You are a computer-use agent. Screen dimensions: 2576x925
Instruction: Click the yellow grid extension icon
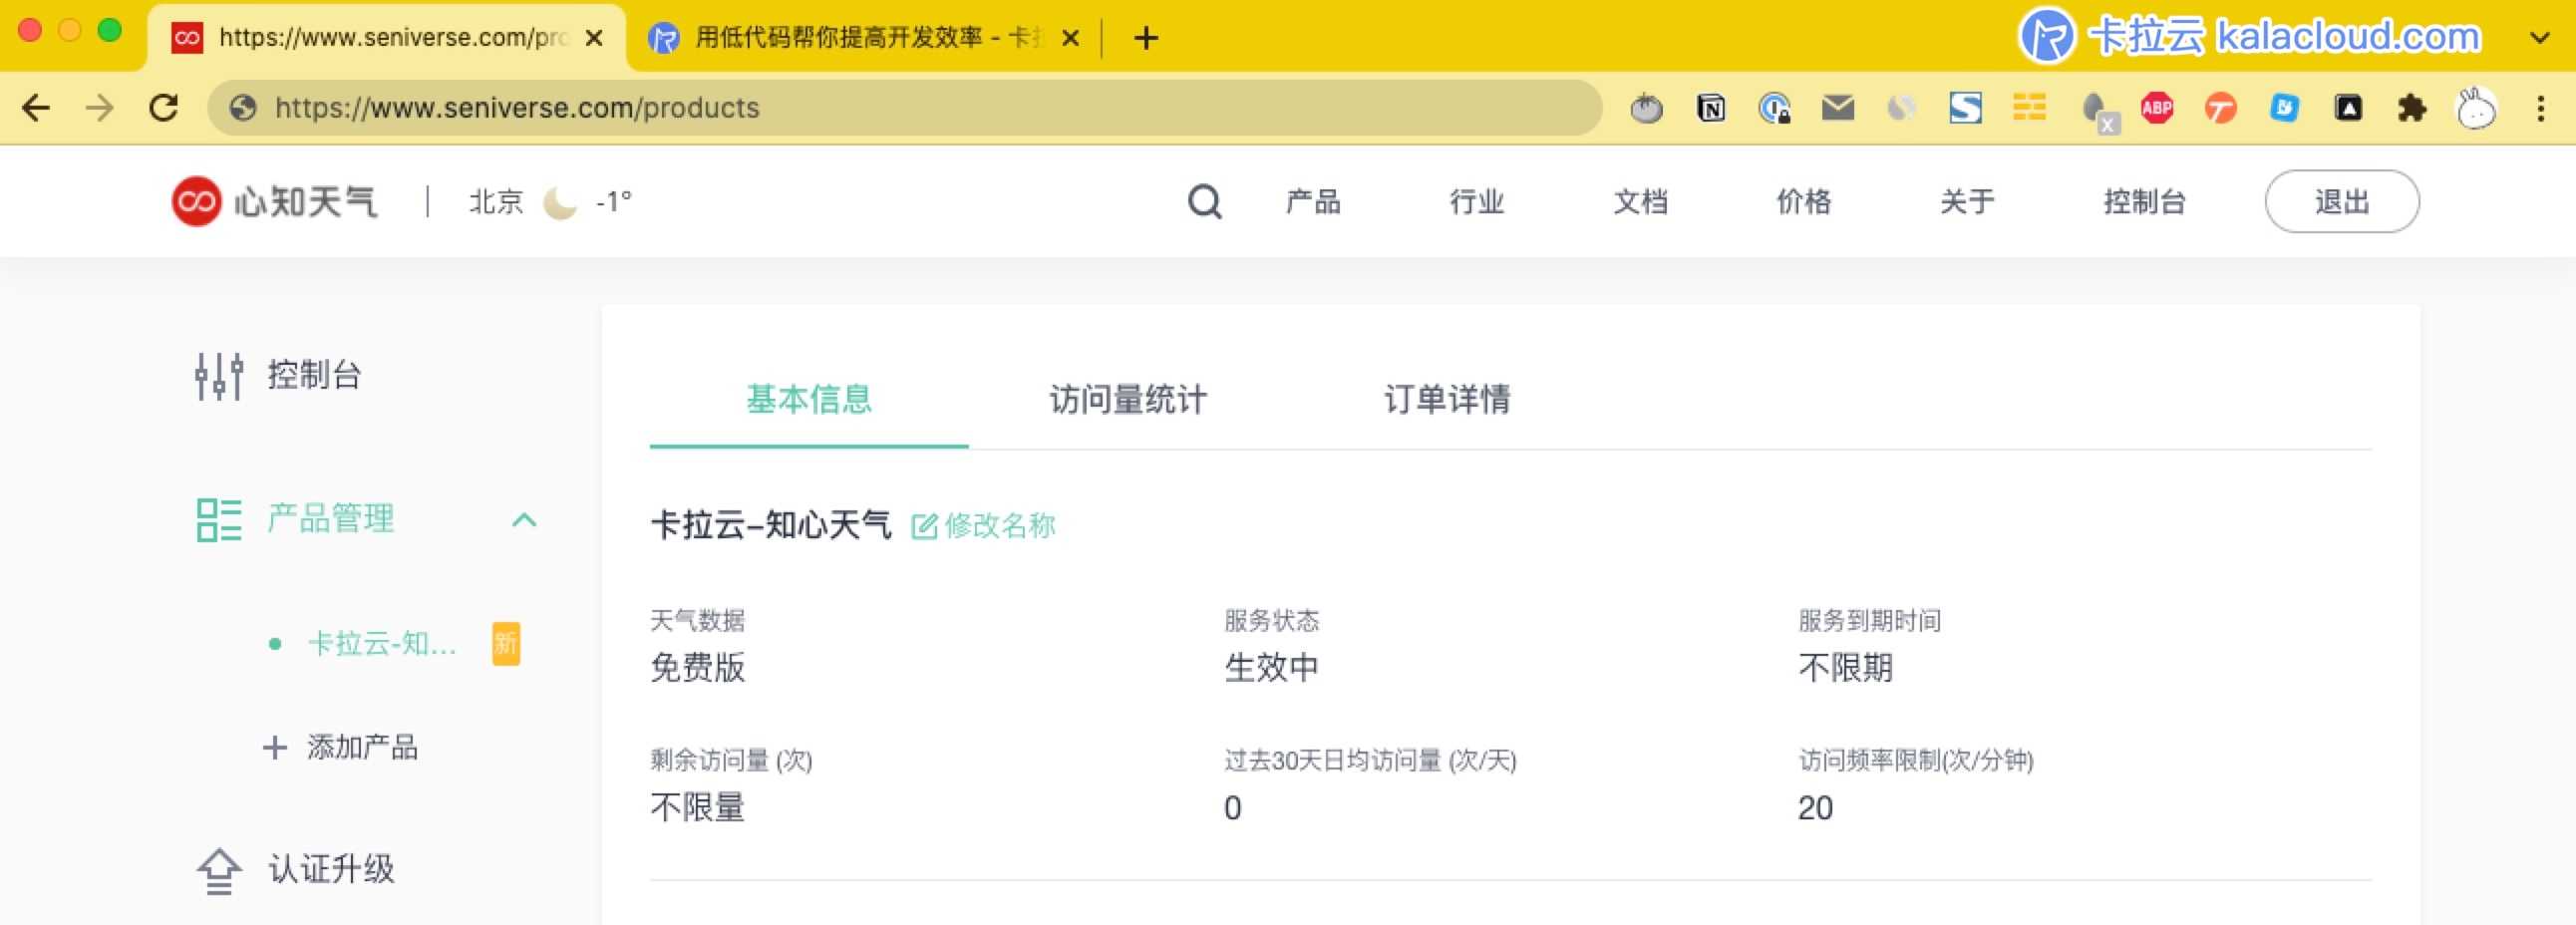[x=2029, y=108]
